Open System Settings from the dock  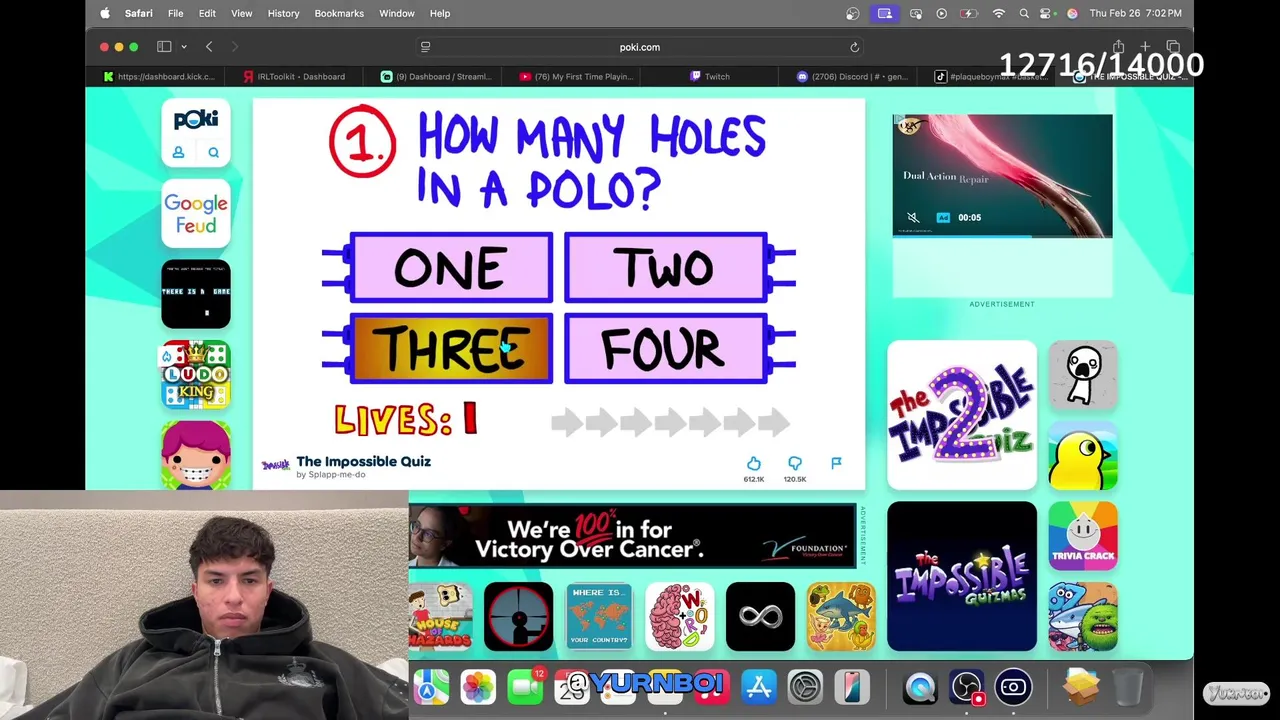805,687
